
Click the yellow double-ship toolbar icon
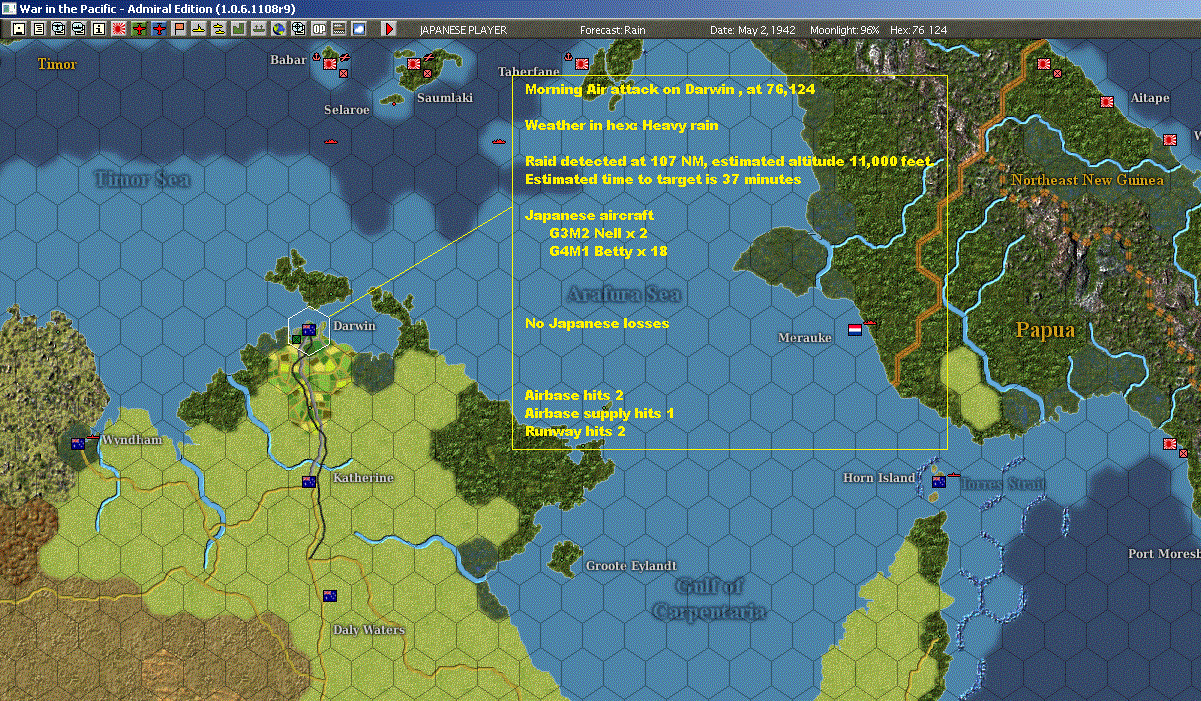click(218, 29)
